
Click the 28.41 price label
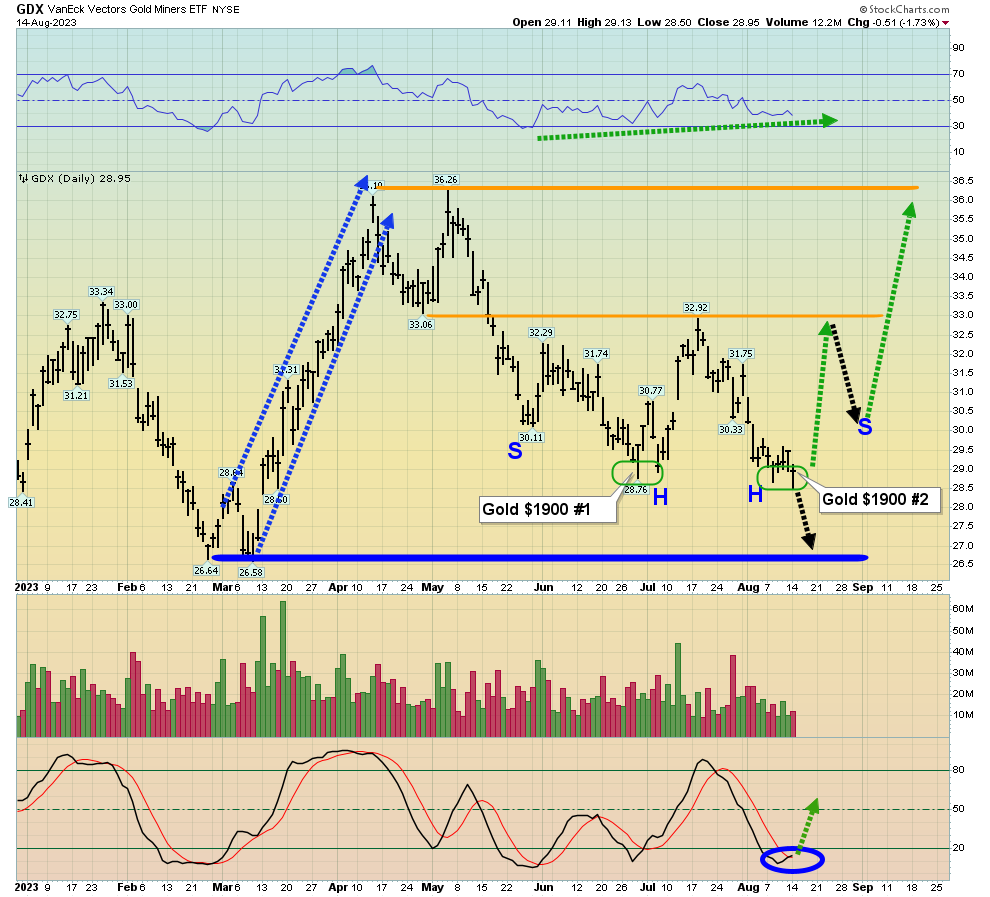click(21, 502)
